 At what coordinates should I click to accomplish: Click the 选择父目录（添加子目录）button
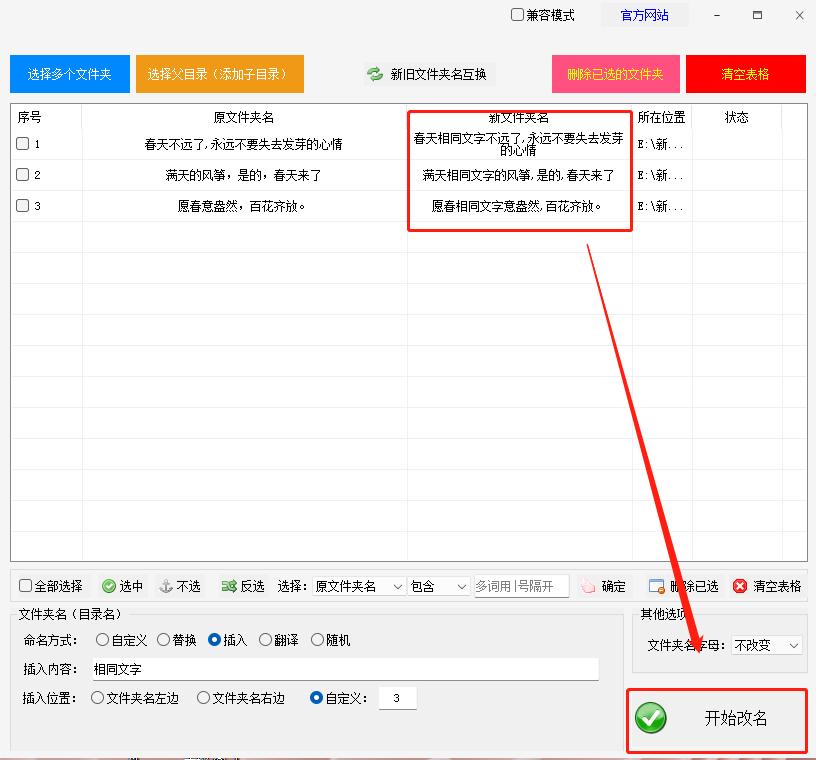tap(219, 73)
